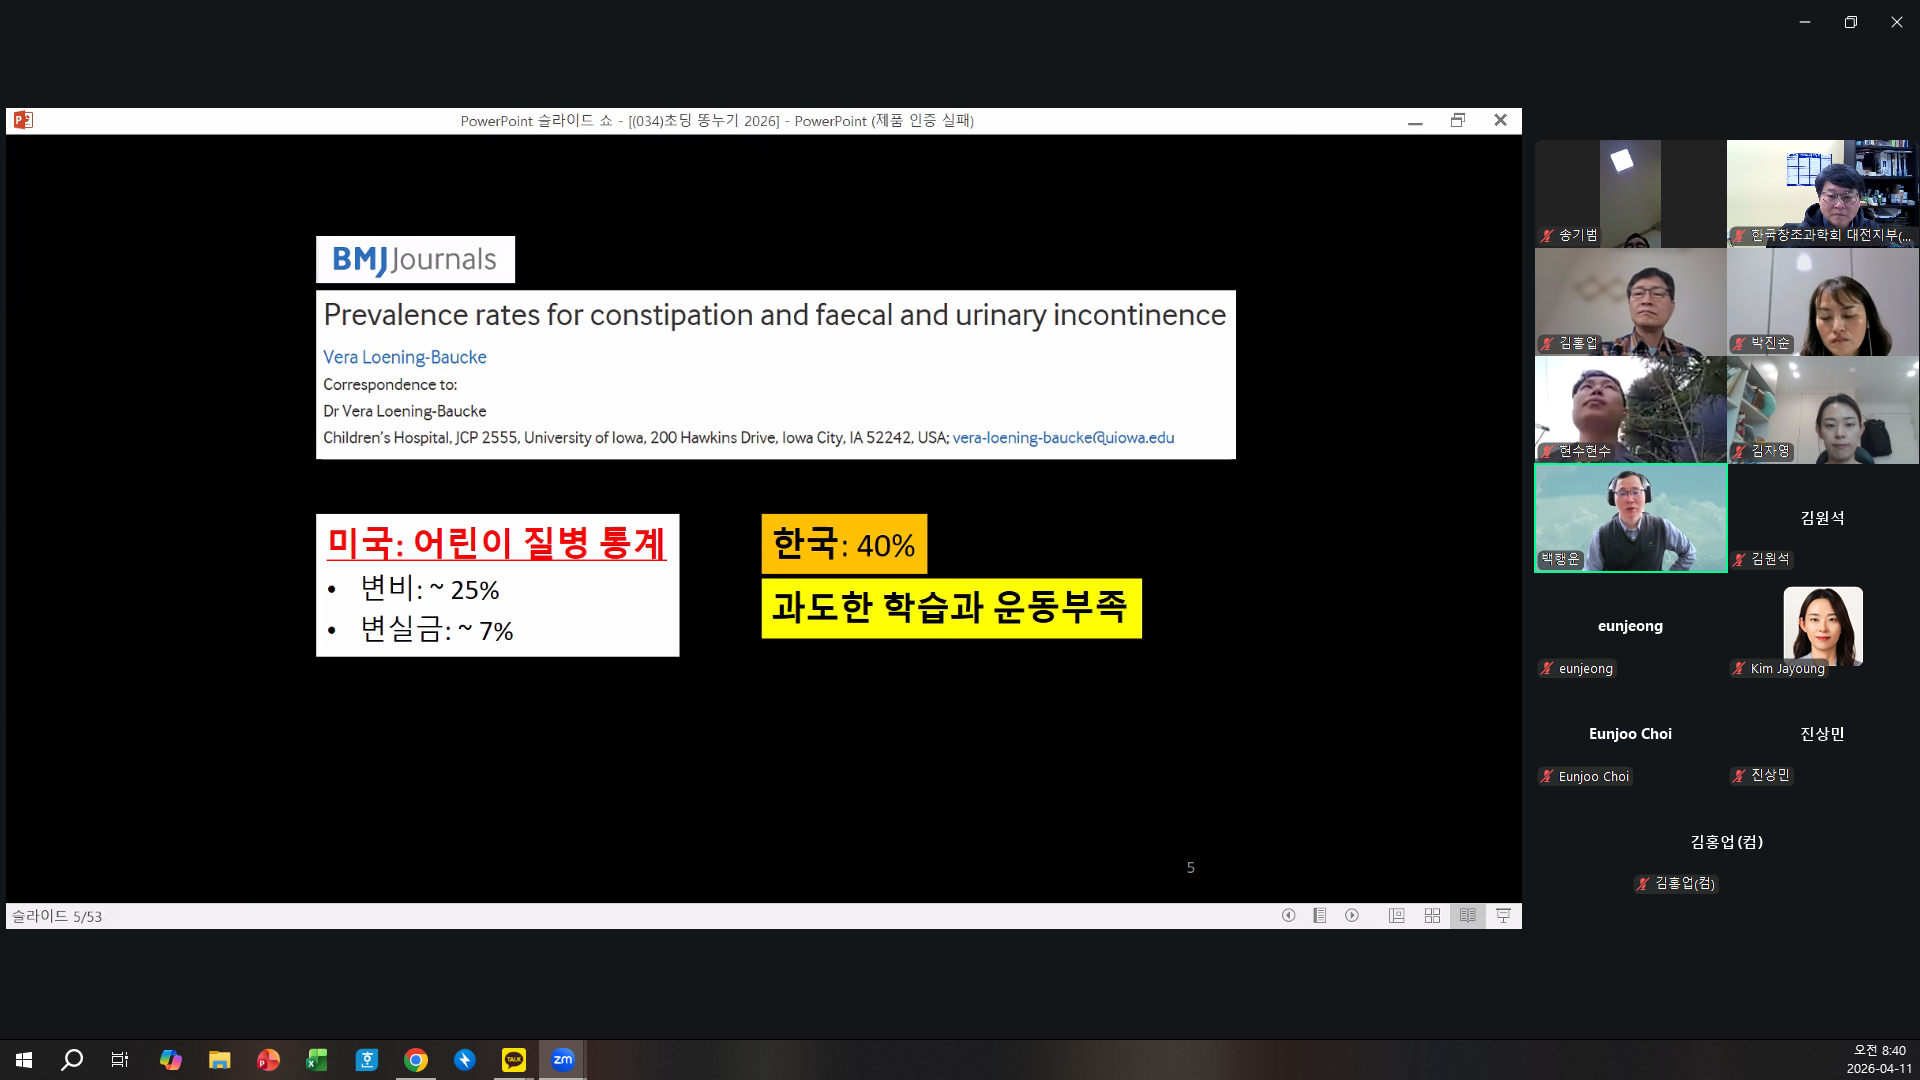The image size is (1920, 1080).
Task: Click the PowerPoint app icon in the title bar
Action: tap(23, 120)
